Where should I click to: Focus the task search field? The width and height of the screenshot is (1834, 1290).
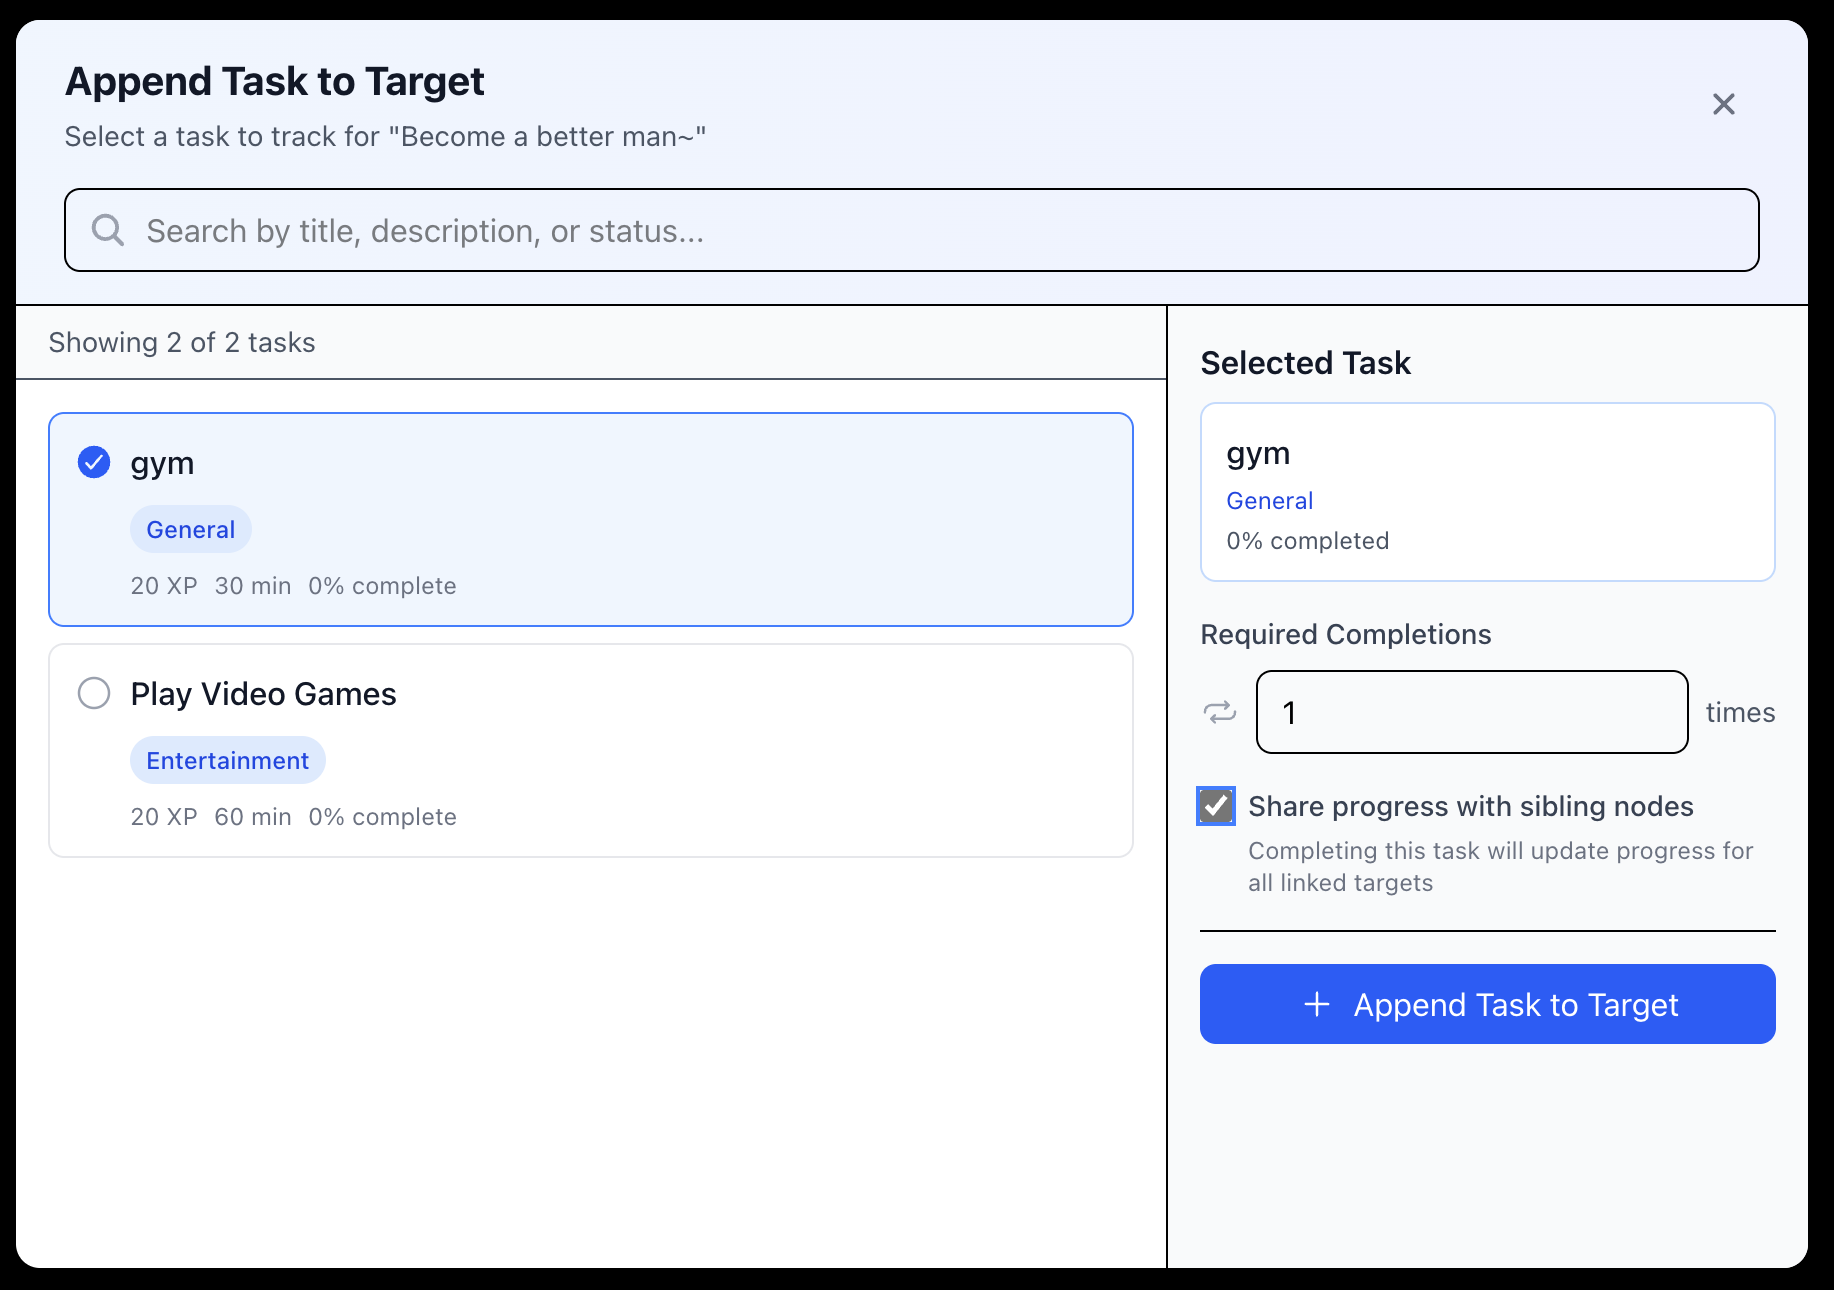(x=911, y=230)
